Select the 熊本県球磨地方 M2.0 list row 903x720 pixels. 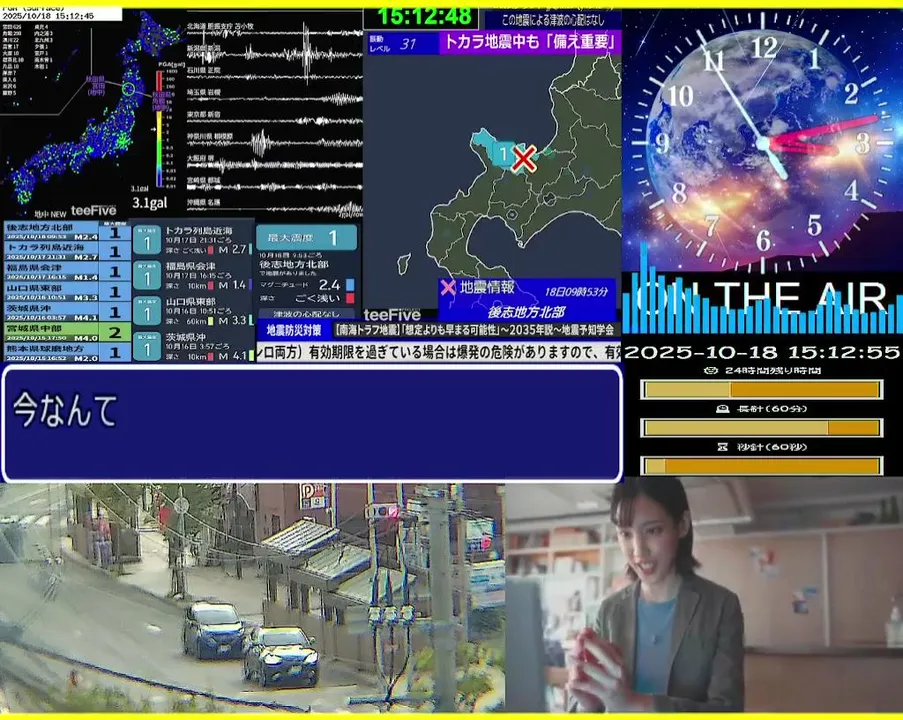tap(67, 352)
